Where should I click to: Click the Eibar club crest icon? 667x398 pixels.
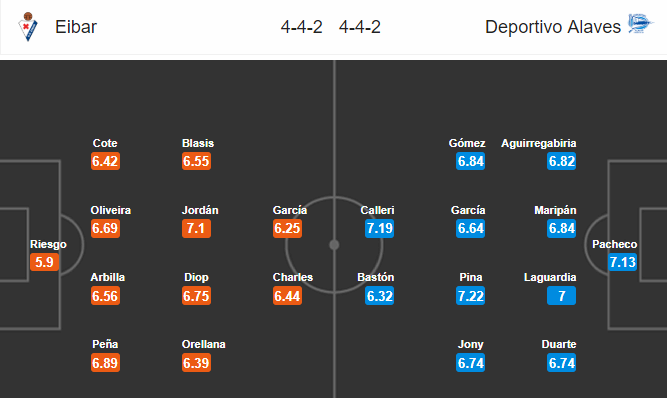28,27
